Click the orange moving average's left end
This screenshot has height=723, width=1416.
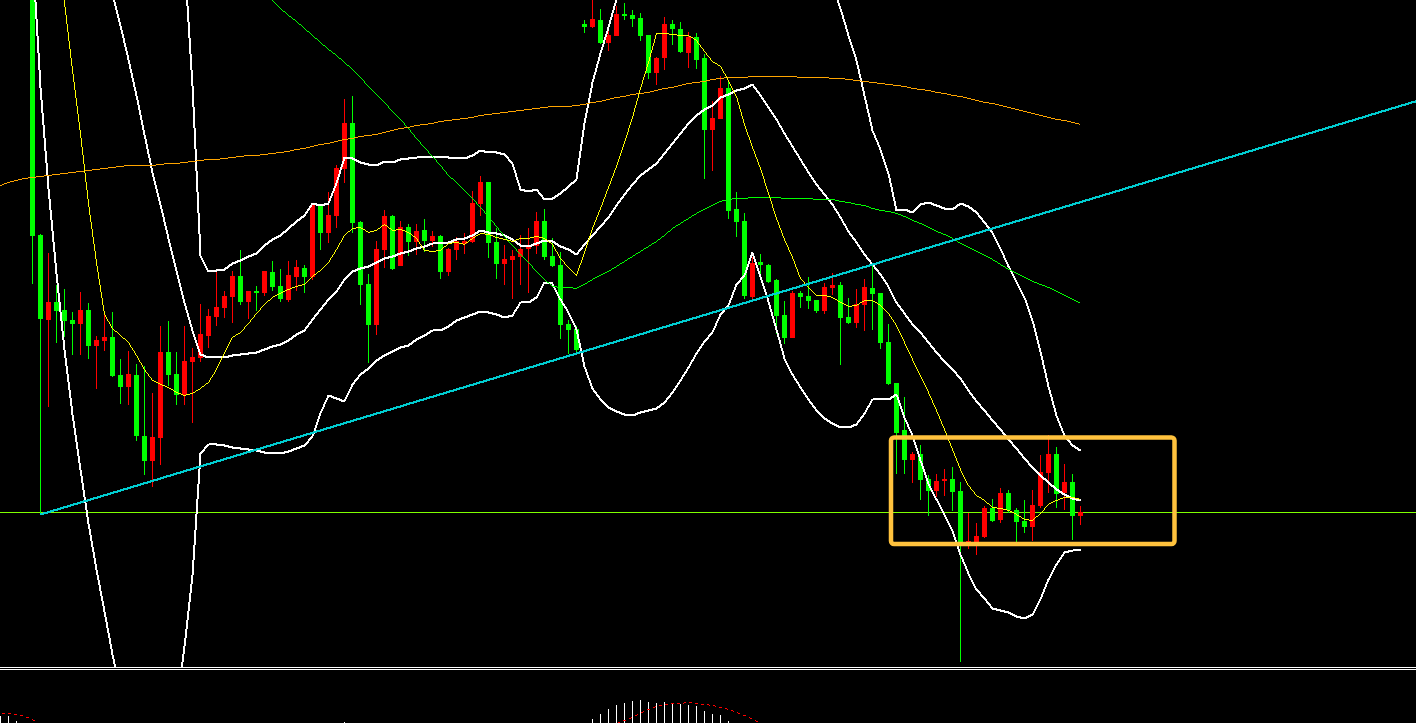4,183
